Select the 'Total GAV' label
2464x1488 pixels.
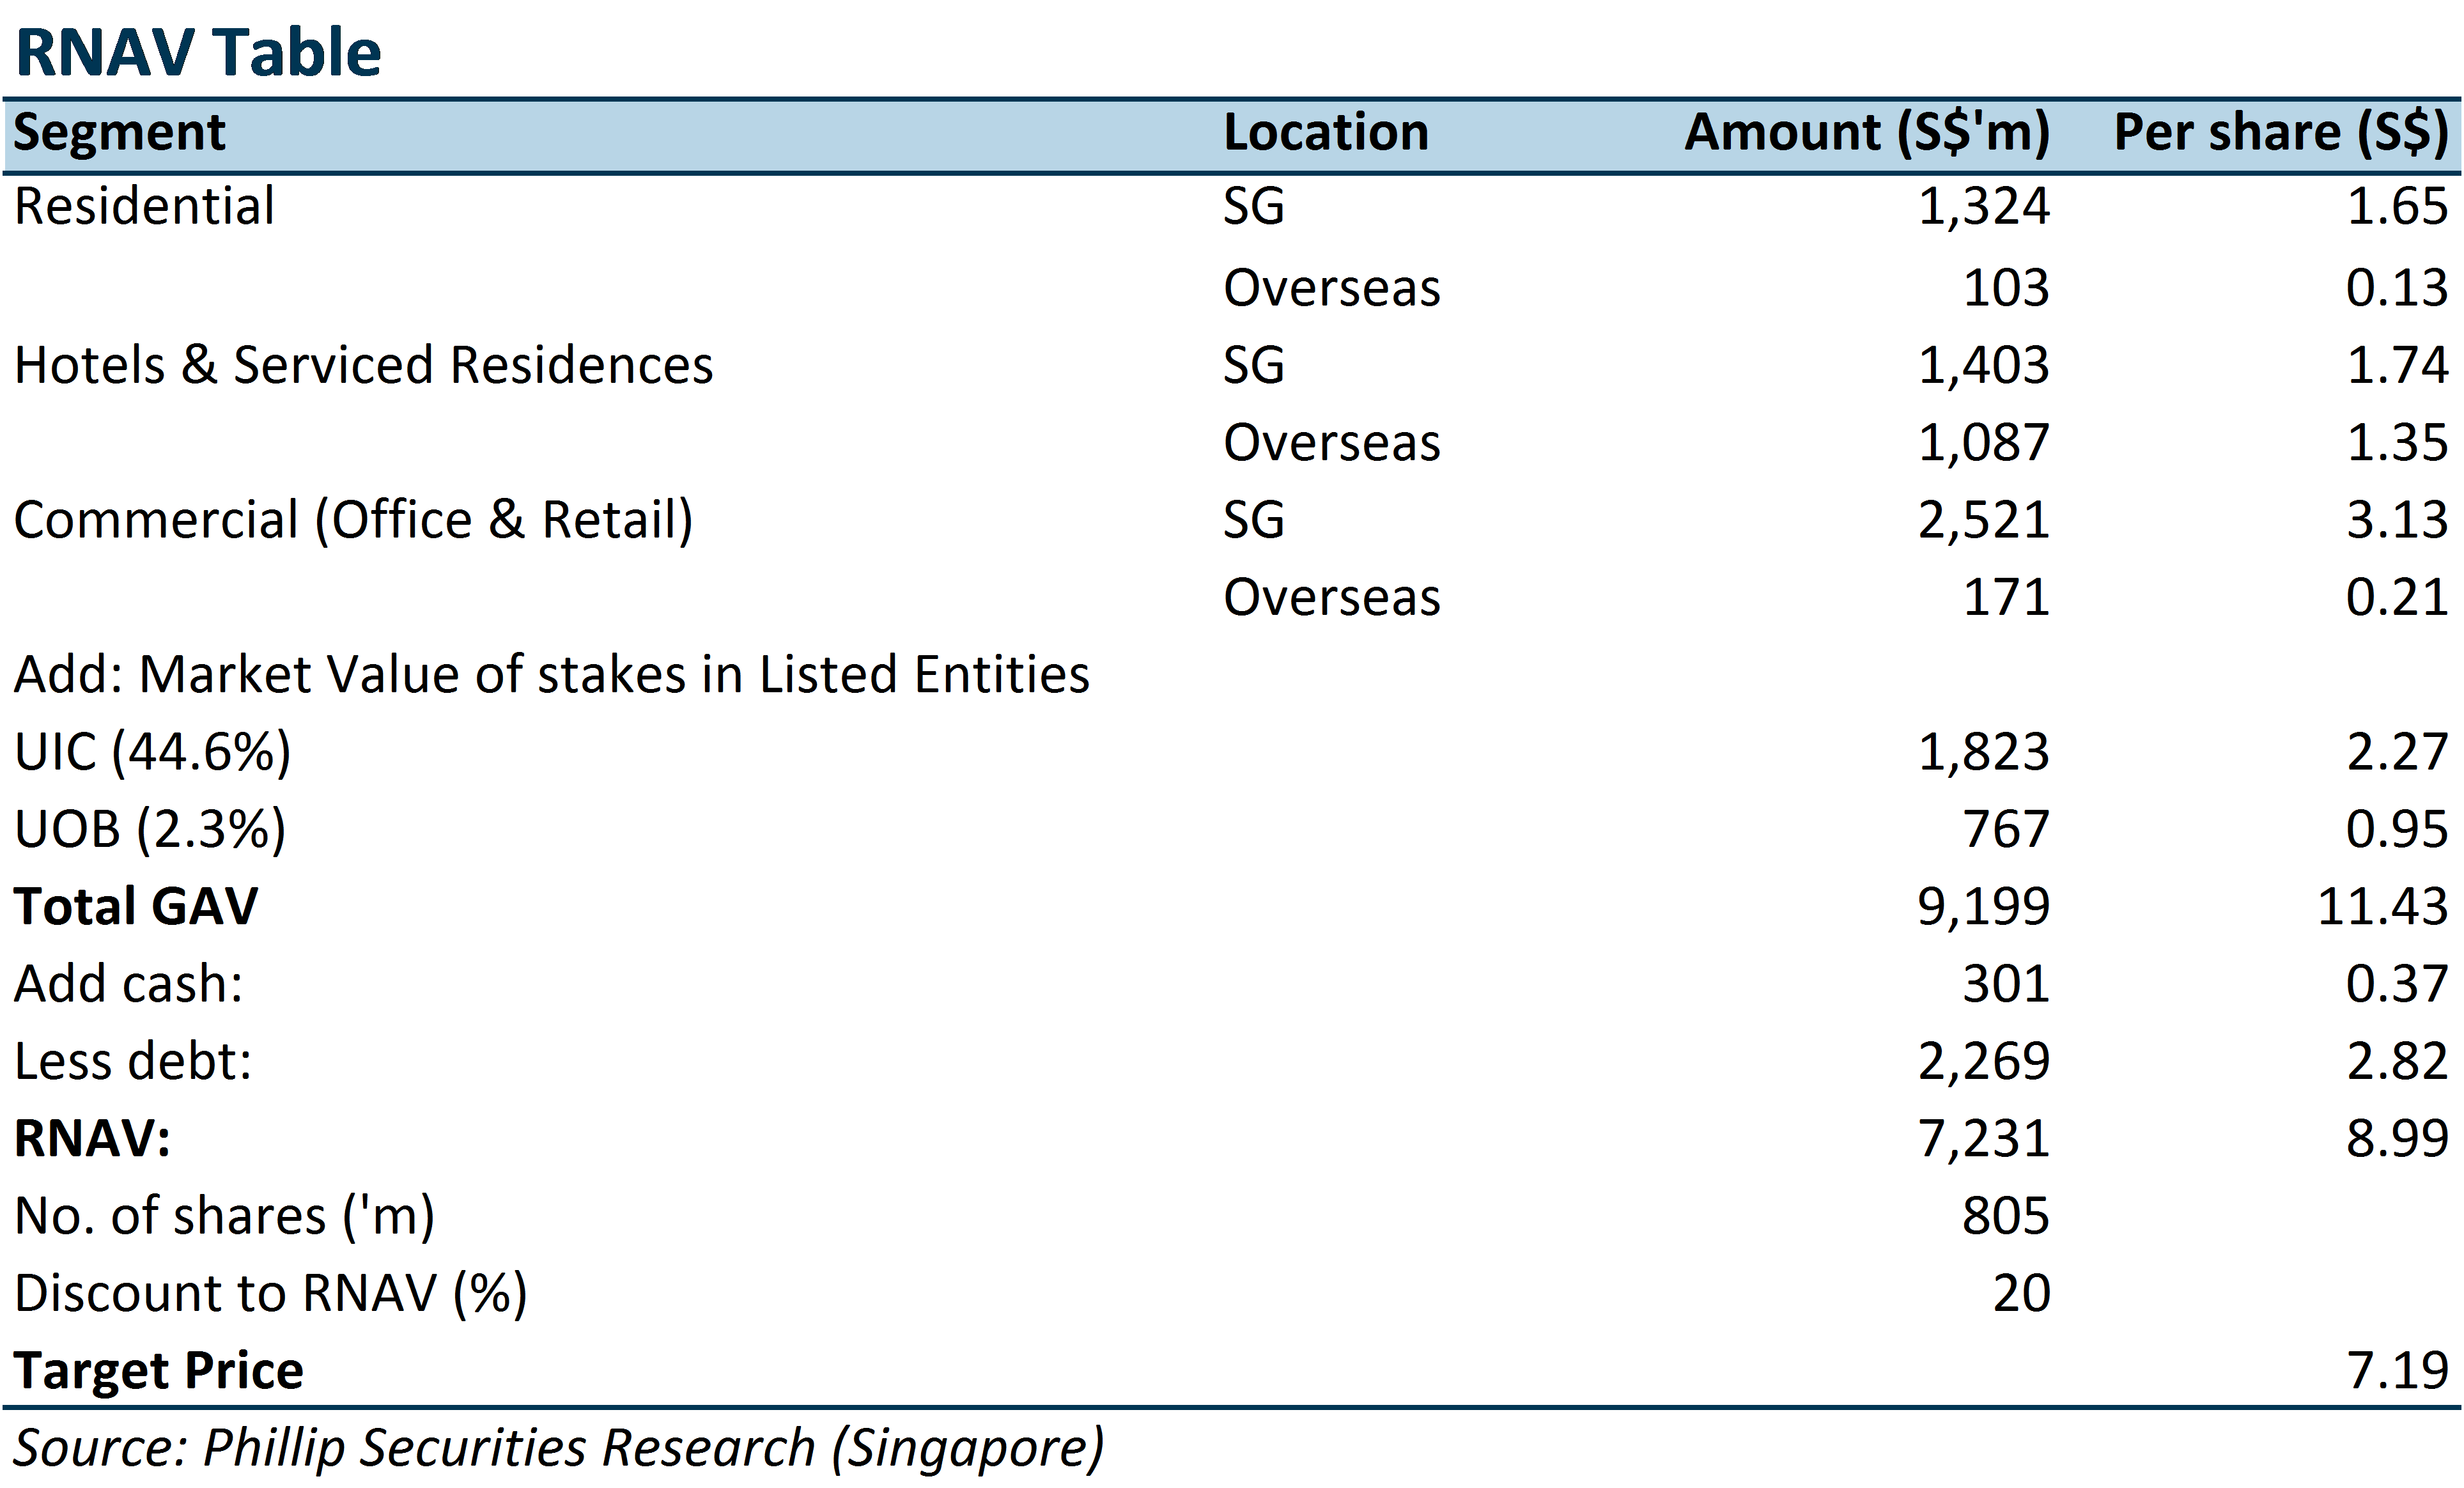tap(136, 907)
